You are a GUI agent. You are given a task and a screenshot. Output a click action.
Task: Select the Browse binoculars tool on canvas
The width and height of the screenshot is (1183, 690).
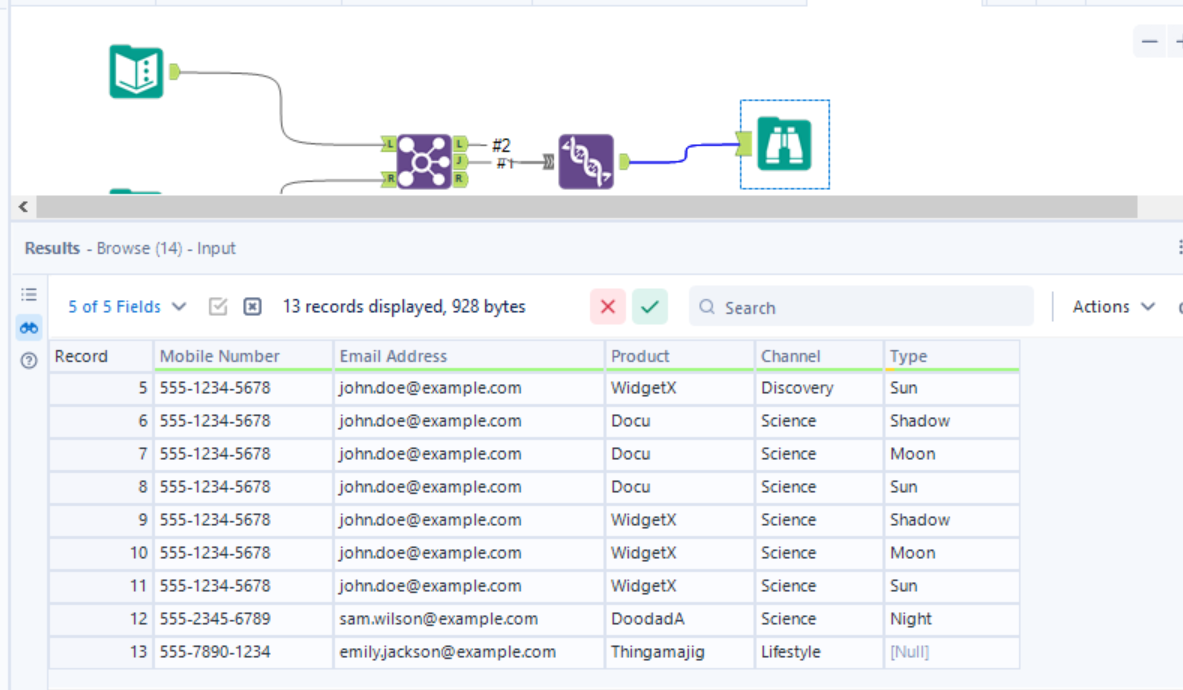pyautogui.click(x=784, y=144)
